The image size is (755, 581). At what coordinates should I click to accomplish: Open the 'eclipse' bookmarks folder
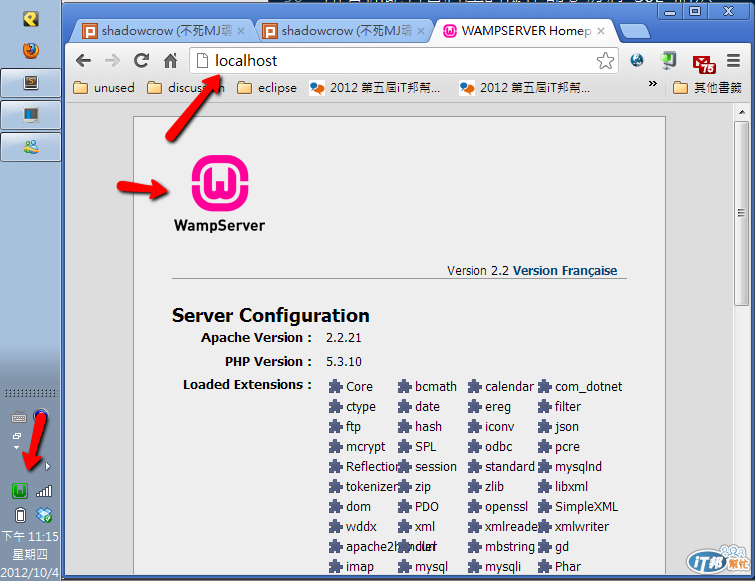pos(267,88)
